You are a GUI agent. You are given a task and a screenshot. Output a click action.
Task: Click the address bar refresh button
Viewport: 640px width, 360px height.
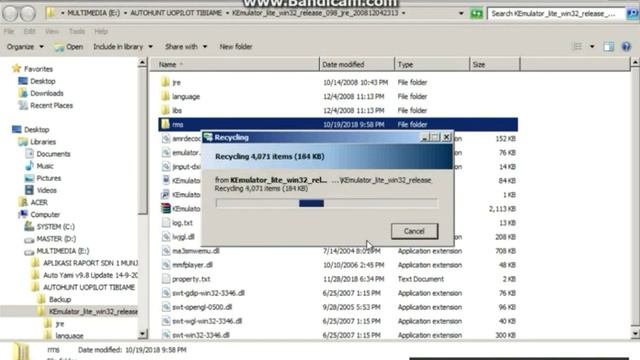click(x=476, y=13)
